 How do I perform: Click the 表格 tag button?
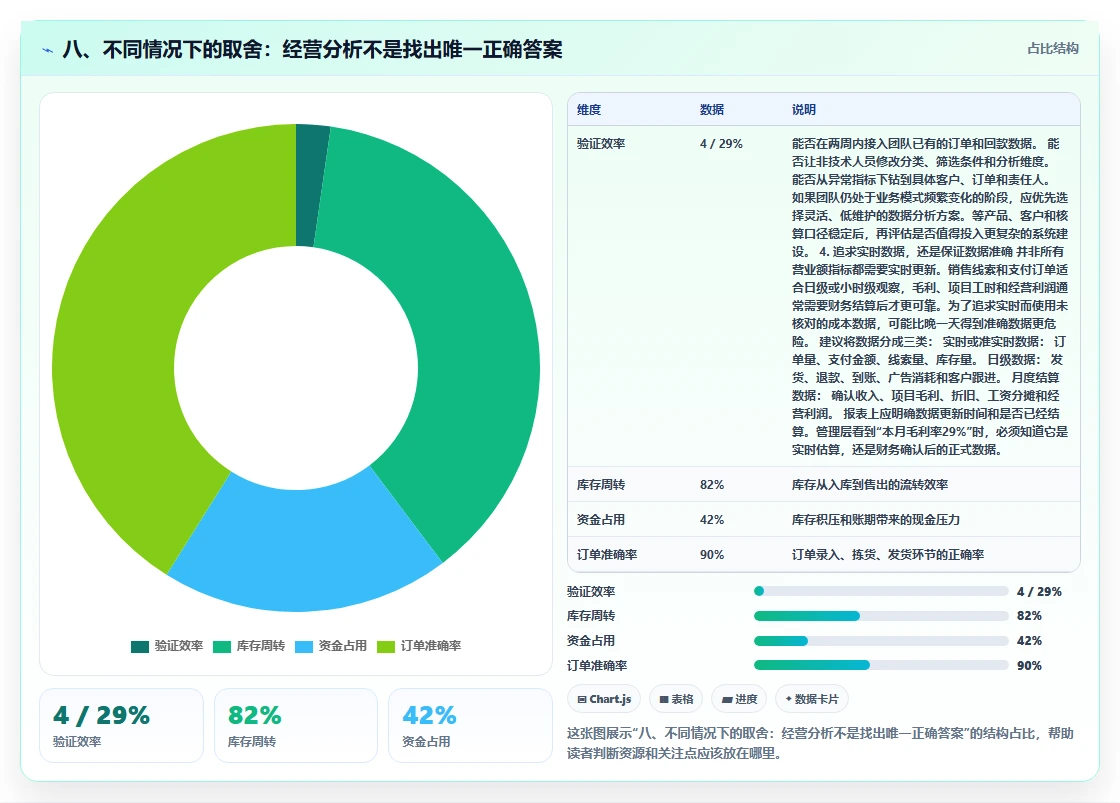[x=676, y=699]
